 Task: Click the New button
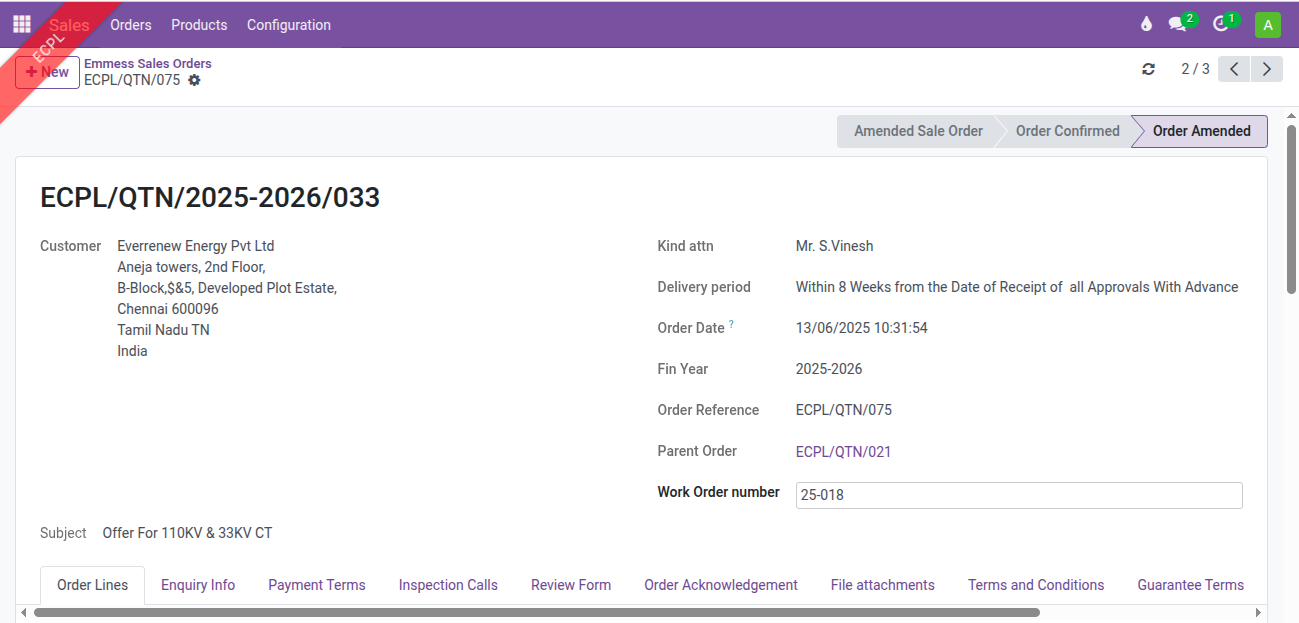48,72
